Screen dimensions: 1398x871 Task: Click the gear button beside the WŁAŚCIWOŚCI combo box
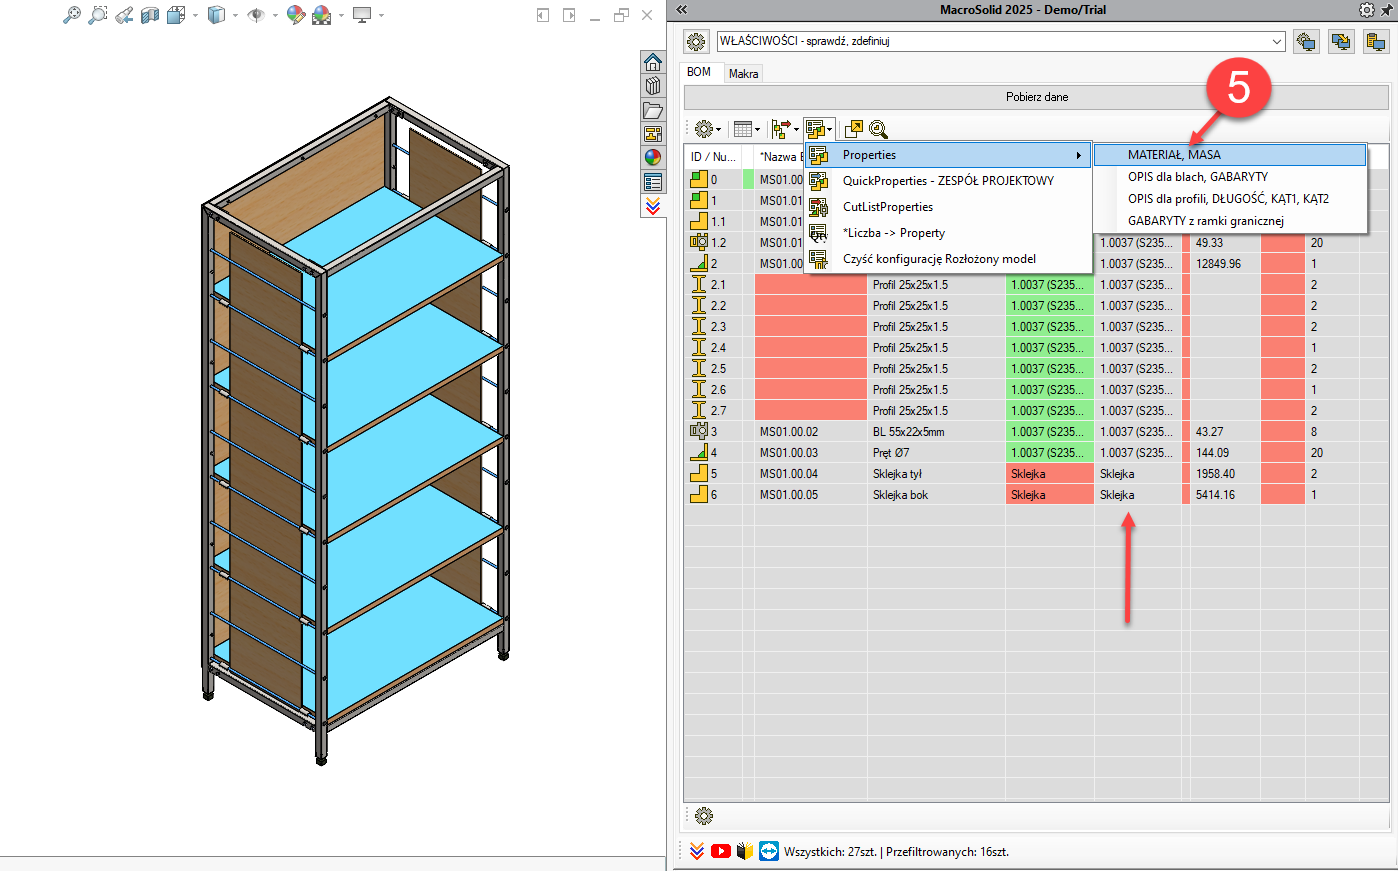pos(696,42)
